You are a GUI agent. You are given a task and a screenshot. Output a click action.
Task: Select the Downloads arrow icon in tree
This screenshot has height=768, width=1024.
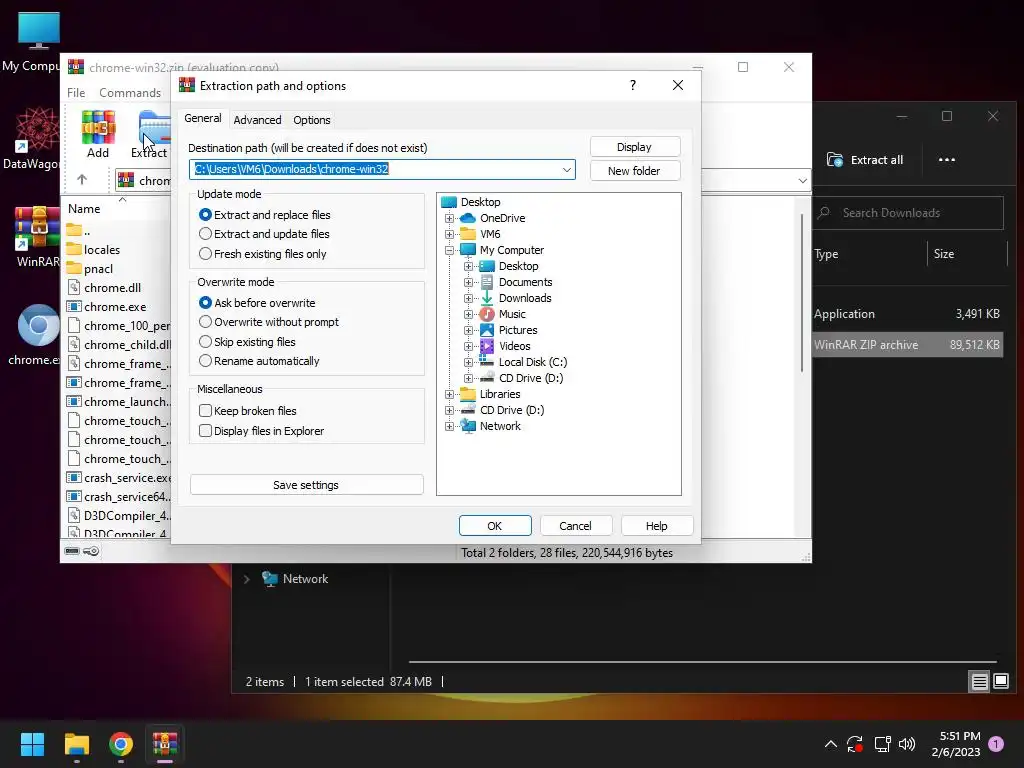point(487,298)
